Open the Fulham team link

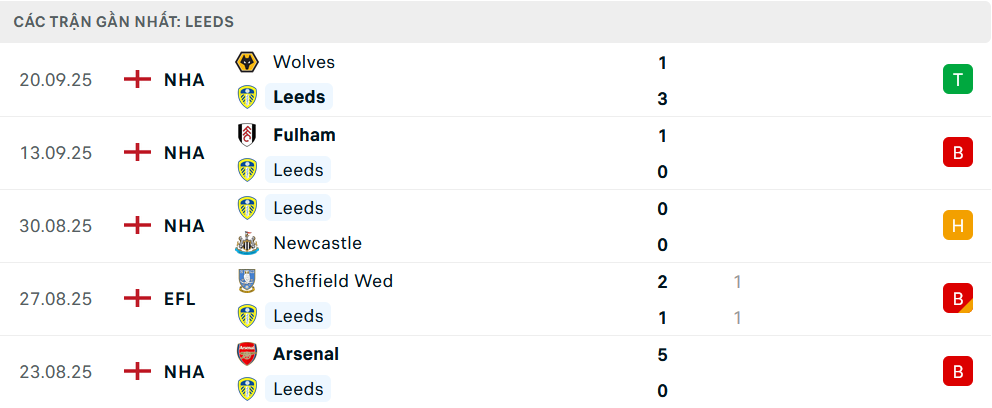point(304,135)
